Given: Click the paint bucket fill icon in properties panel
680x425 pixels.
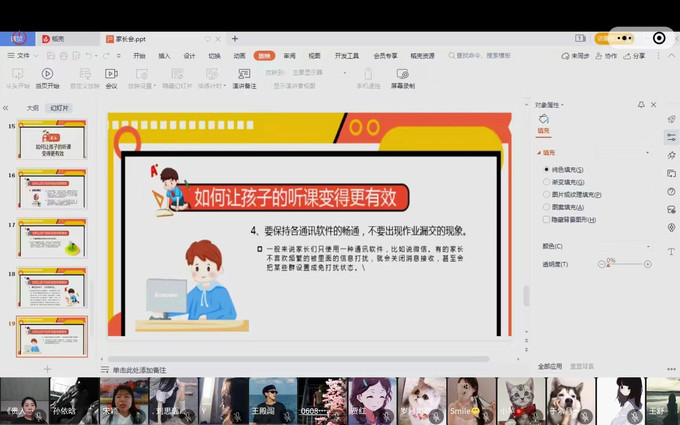Looking at the screenshot, I should coord(543,119).
